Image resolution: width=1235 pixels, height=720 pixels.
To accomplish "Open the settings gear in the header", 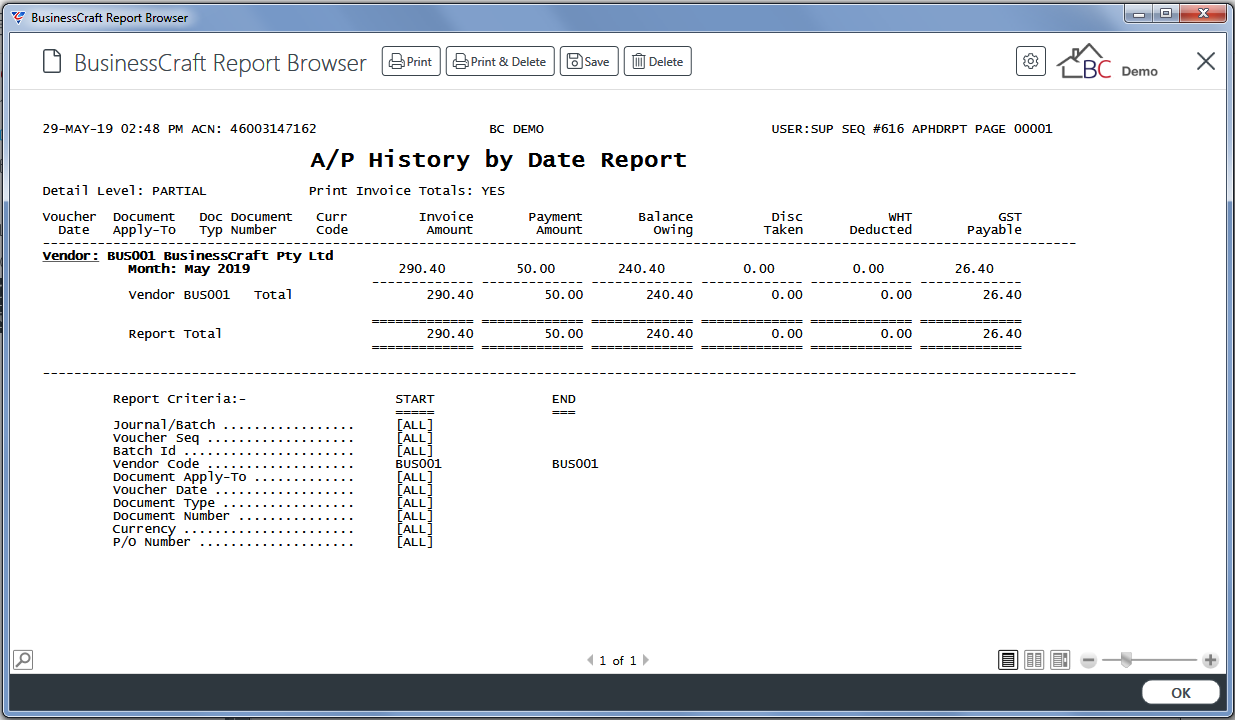I will 1031,61.
